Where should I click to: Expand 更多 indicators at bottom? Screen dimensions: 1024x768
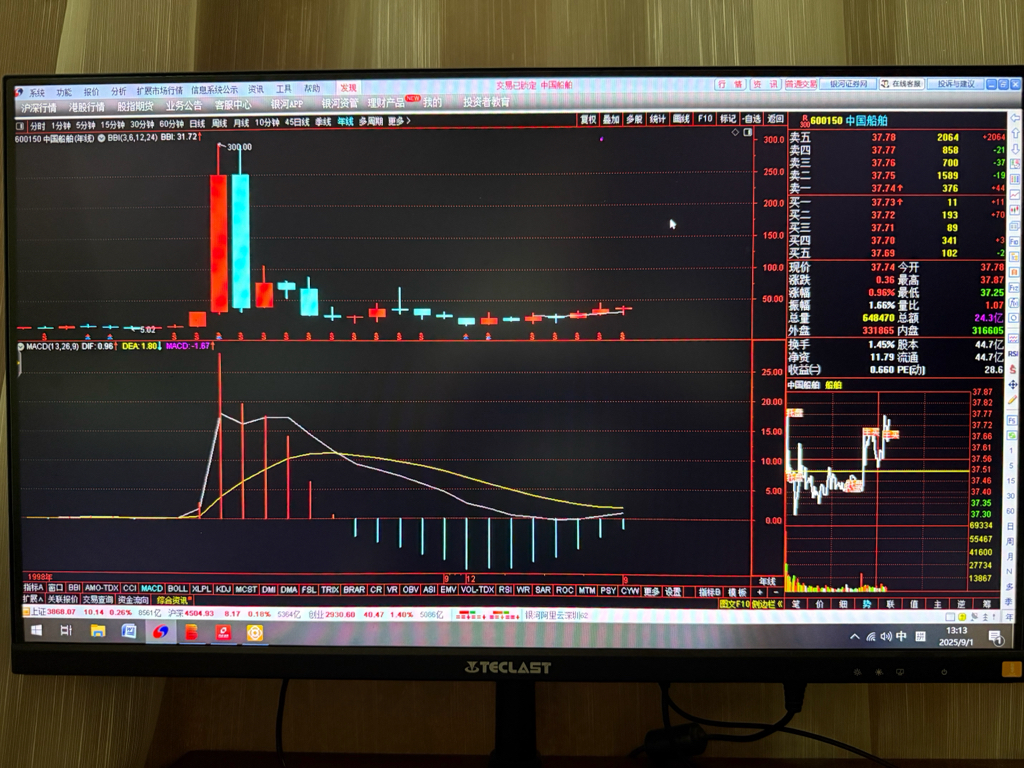[651, 592]
